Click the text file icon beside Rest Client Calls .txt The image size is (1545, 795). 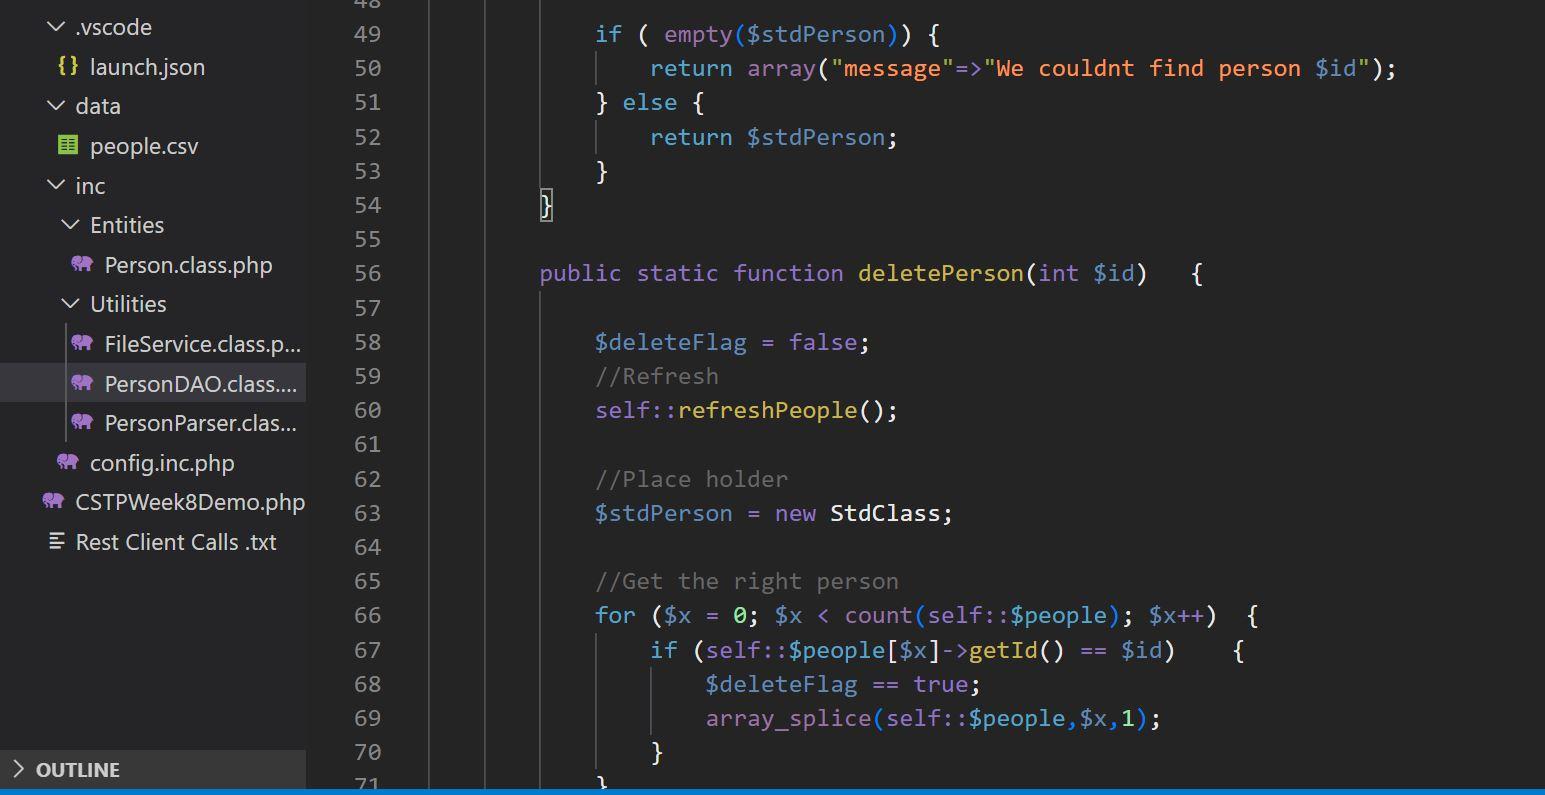(x=57, y=541)
